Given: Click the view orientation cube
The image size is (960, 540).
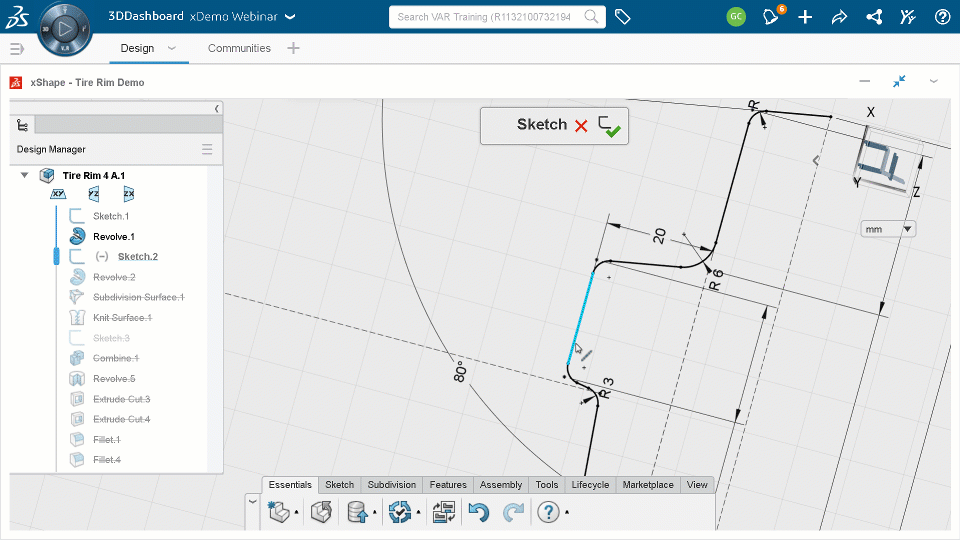Looking at the screenshot, I should click(x=885, y=162).
